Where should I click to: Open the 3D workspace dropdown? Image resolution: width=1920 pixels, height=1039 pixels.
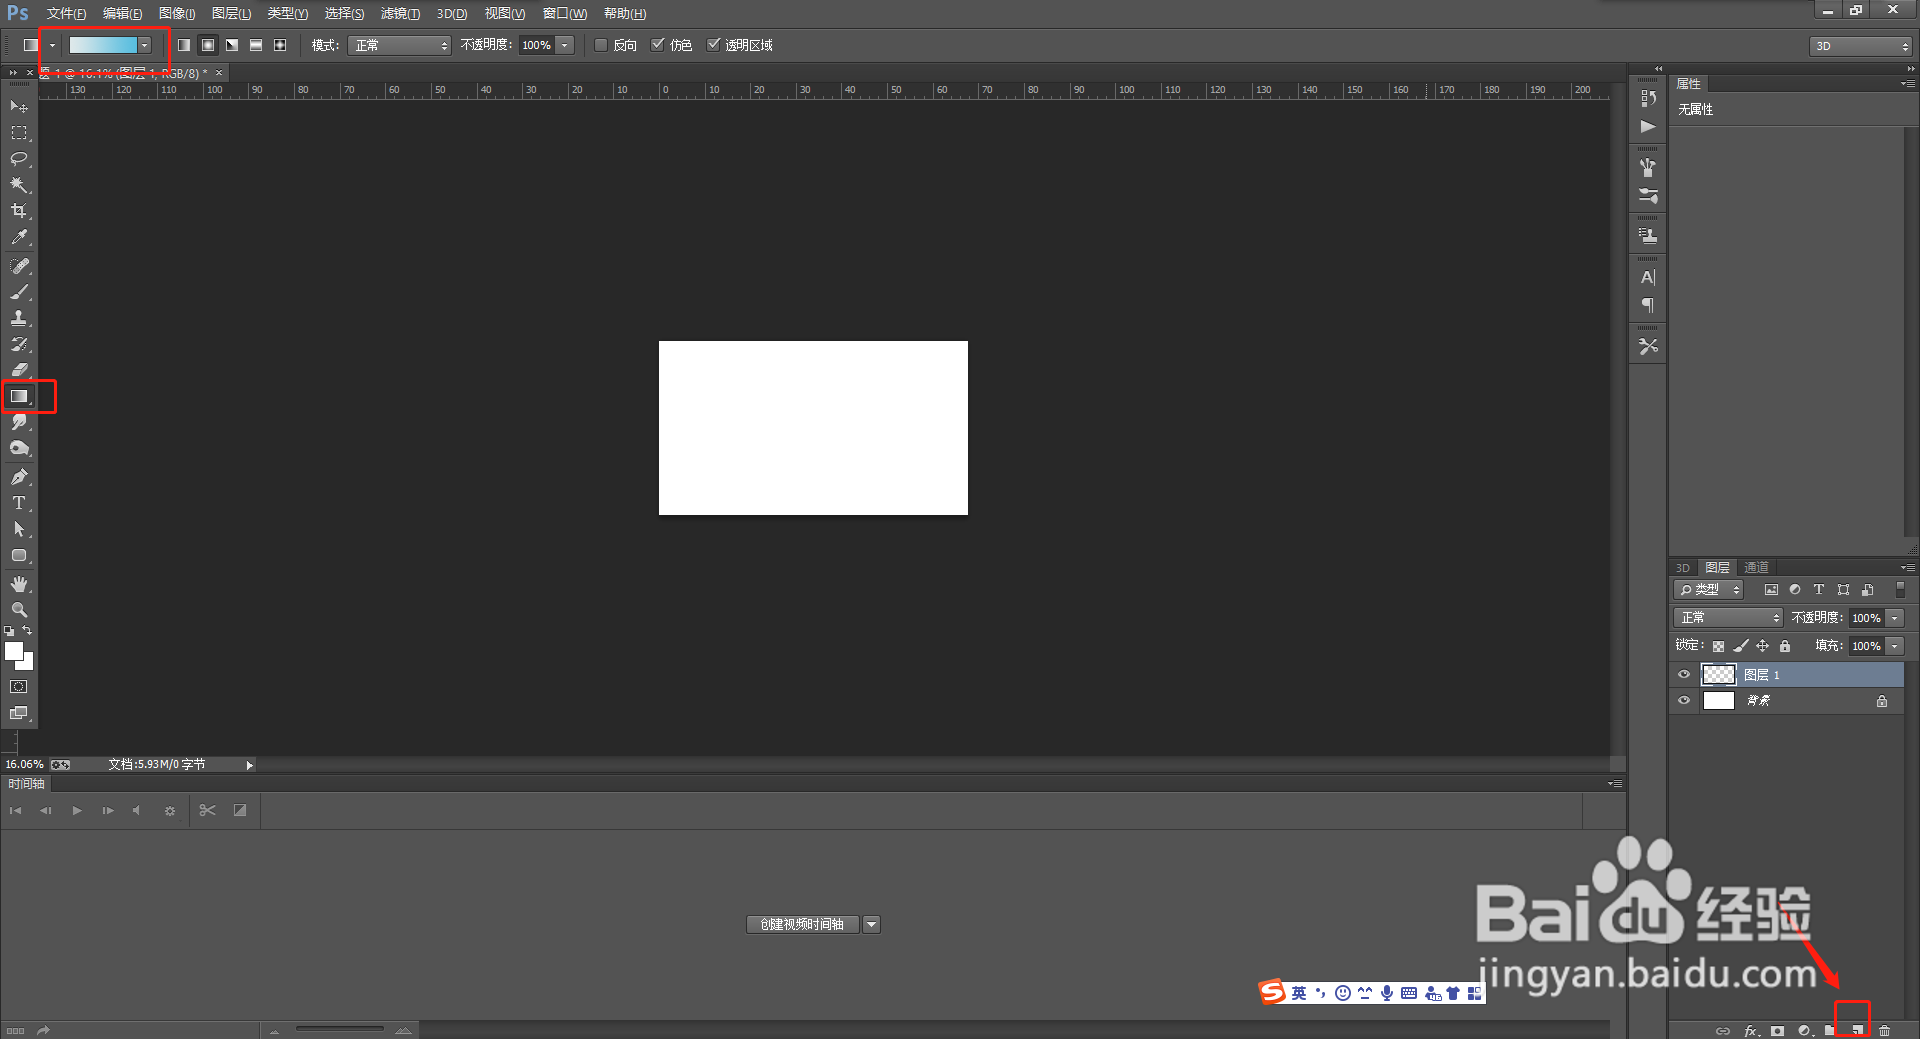(1860, 46)
